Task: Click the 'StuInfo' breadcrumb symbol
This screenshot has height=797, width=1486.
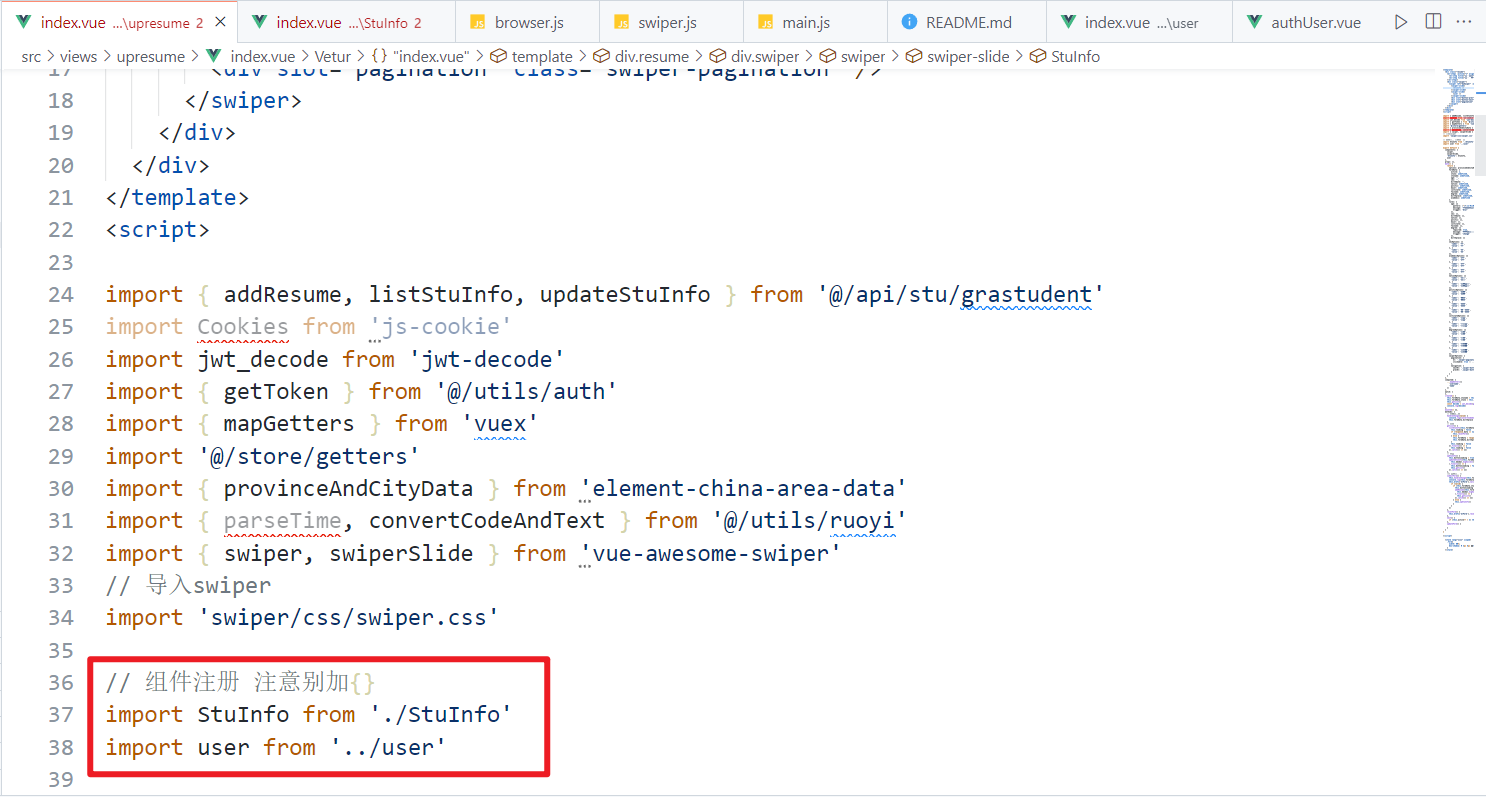Action: pos(1075,57)
